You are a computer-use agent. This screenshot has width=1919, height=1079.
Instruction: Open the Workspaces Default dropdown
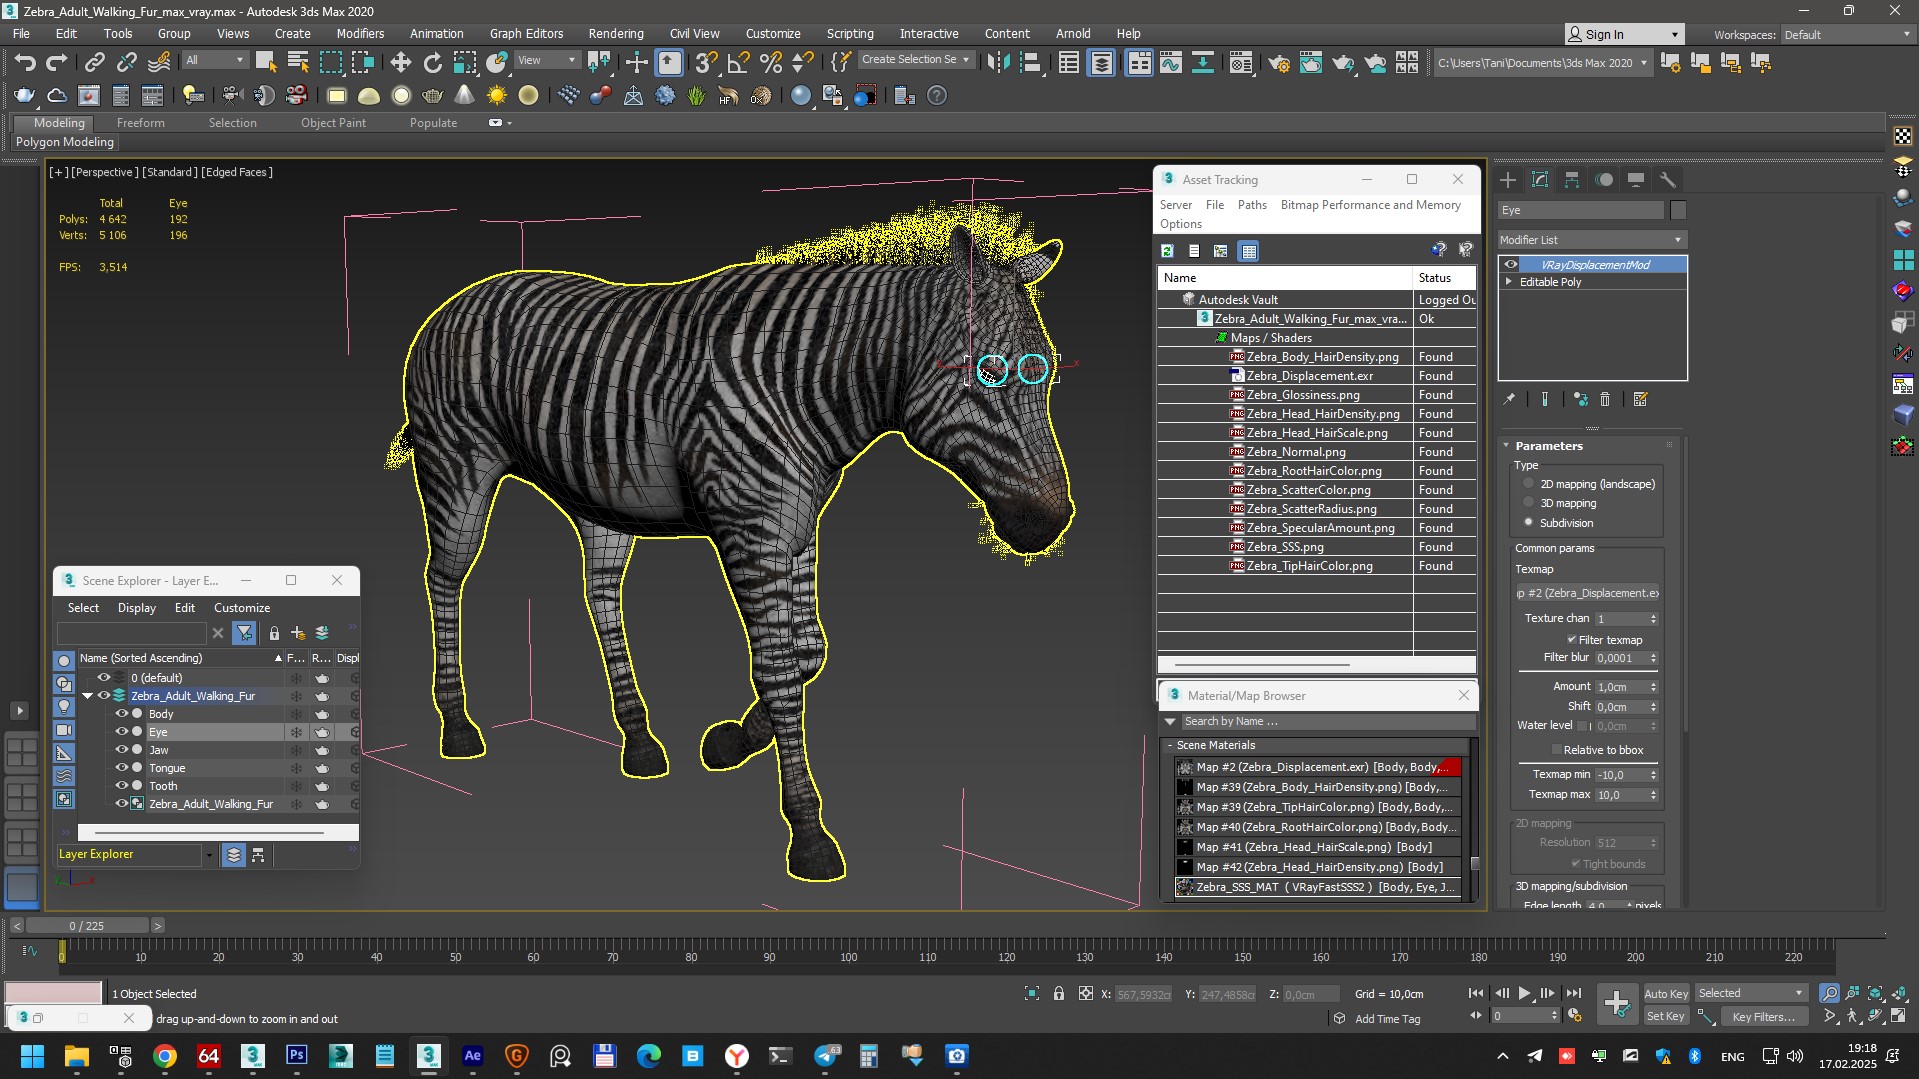coord(1846,35)
